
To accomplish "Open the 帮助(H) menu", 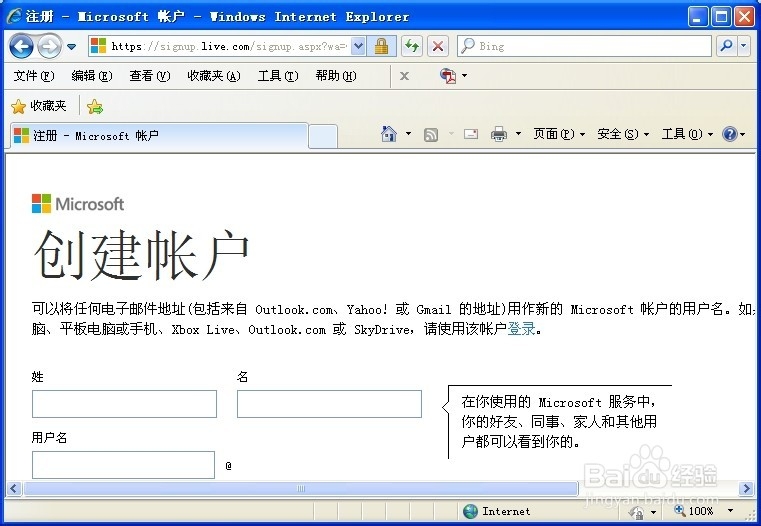I will pyautogui.click(x=336, y=76).
